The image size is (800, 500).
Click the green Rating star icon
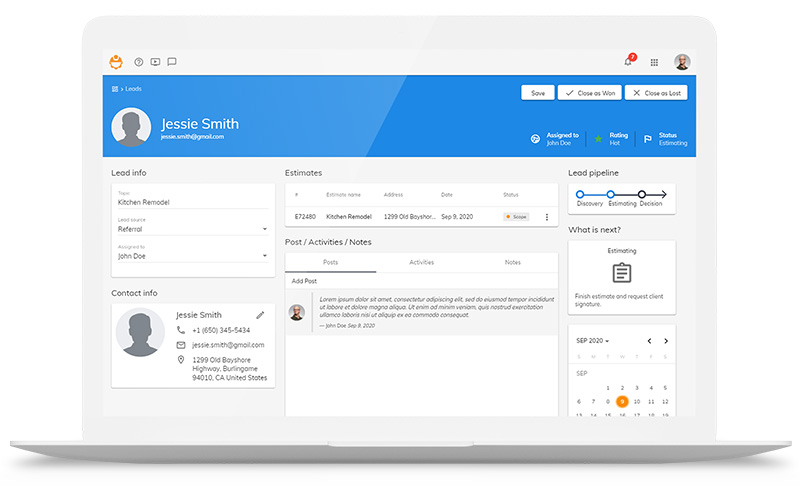pos(598,139)
